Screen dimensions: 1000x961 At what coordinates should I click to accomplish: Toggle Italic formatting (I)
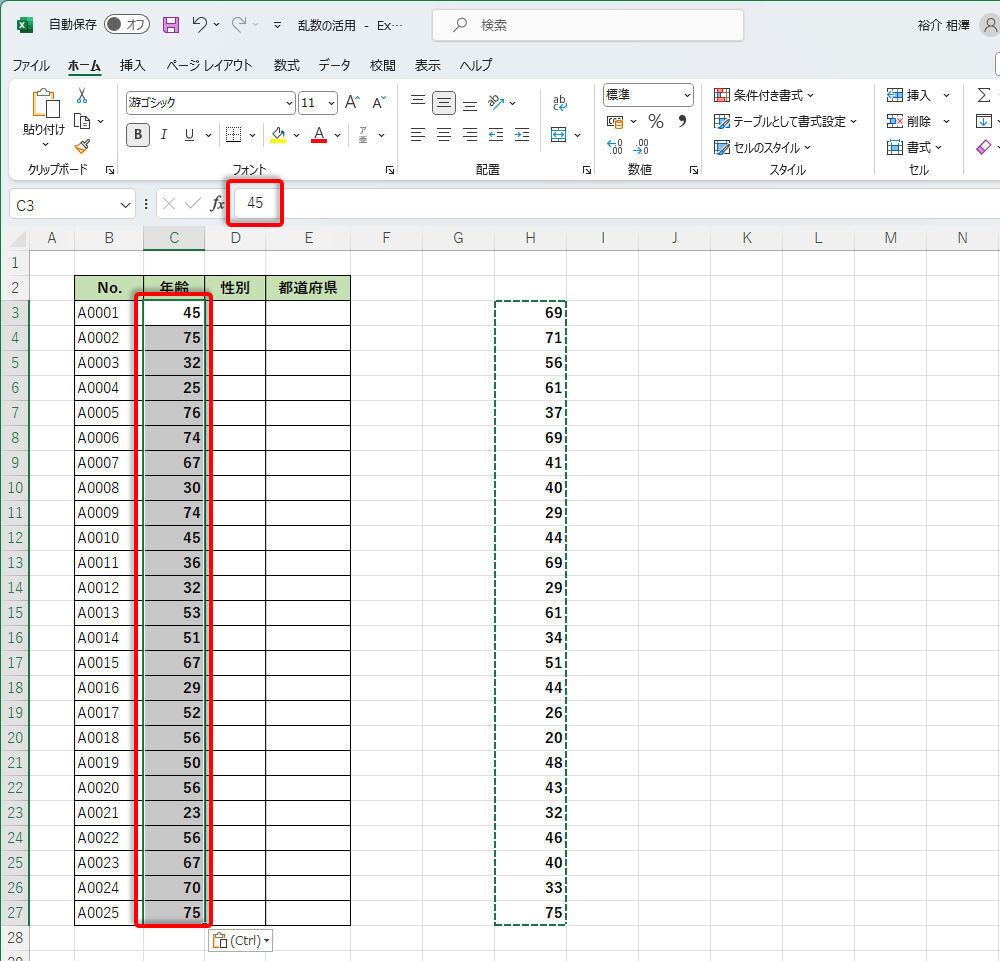click(x=163, y=135)
